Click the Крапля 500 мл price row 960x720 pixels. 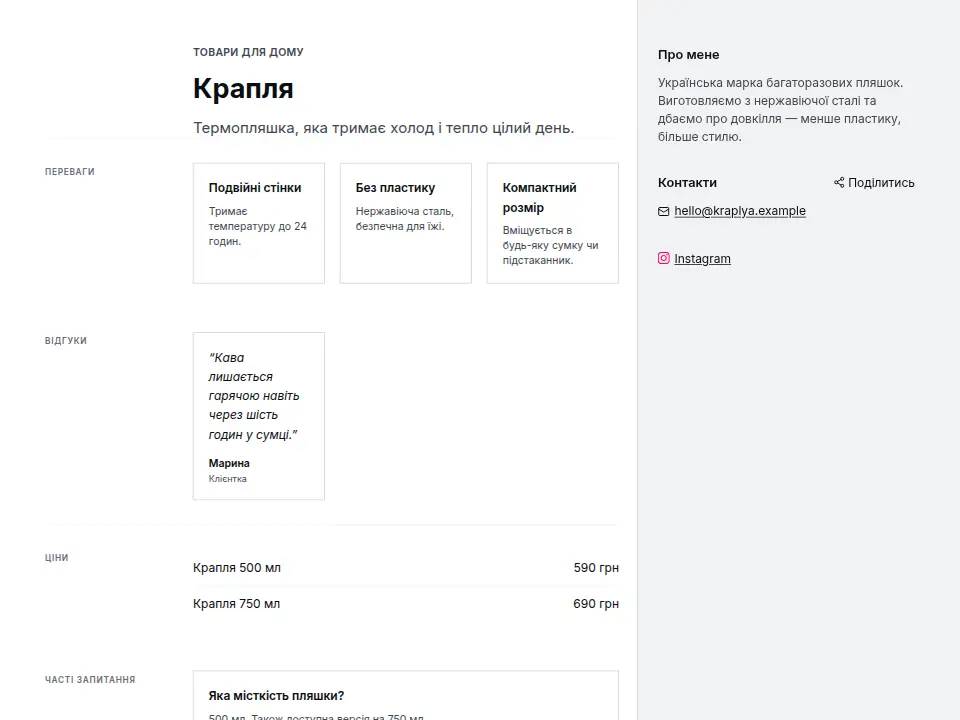(406, 568)
